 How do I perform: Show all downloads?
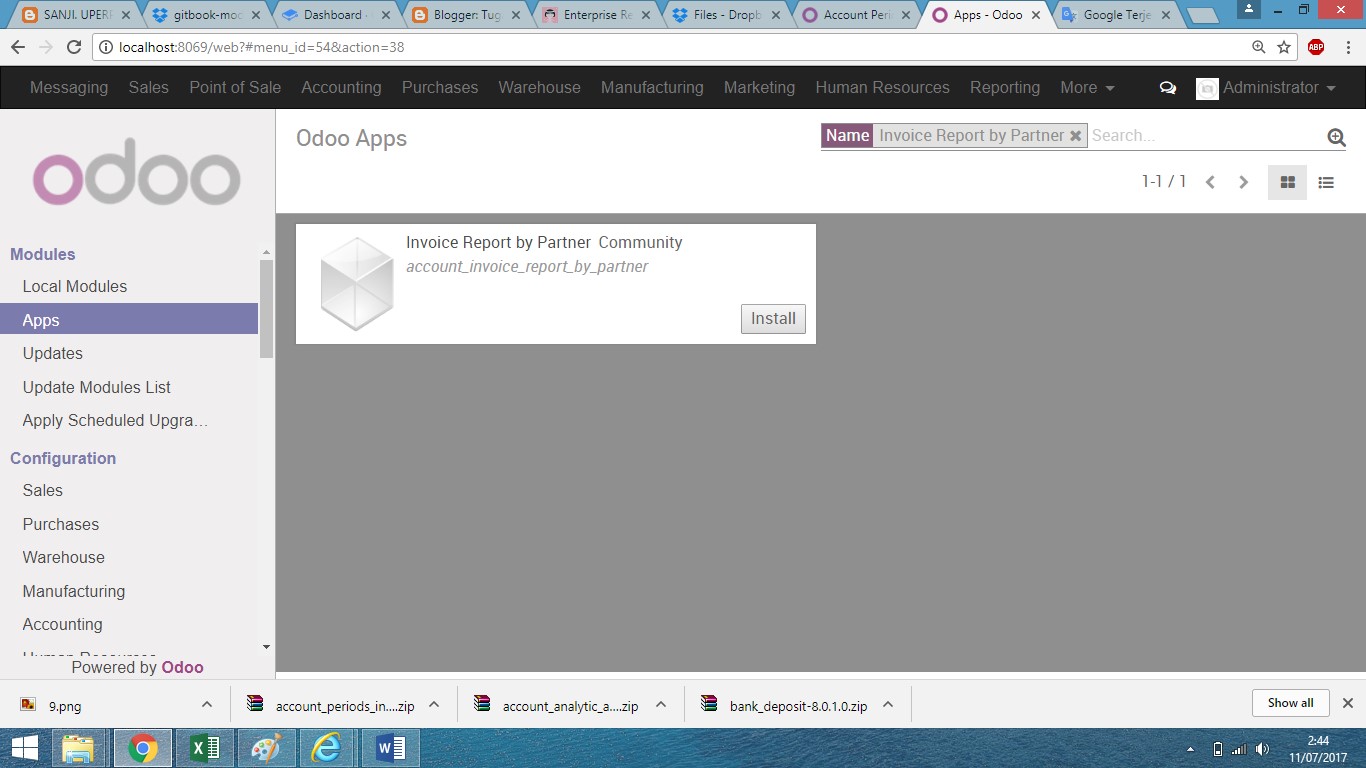[x=1290, y=703]
